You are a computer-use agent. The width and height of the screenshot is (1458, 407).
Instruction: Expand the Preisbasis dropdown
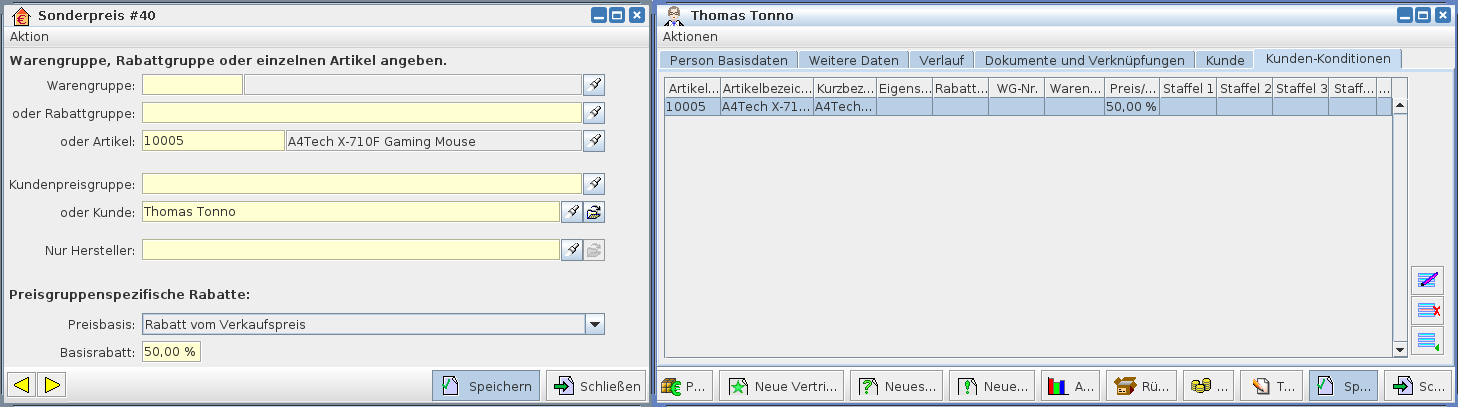(x=594, y=324)
